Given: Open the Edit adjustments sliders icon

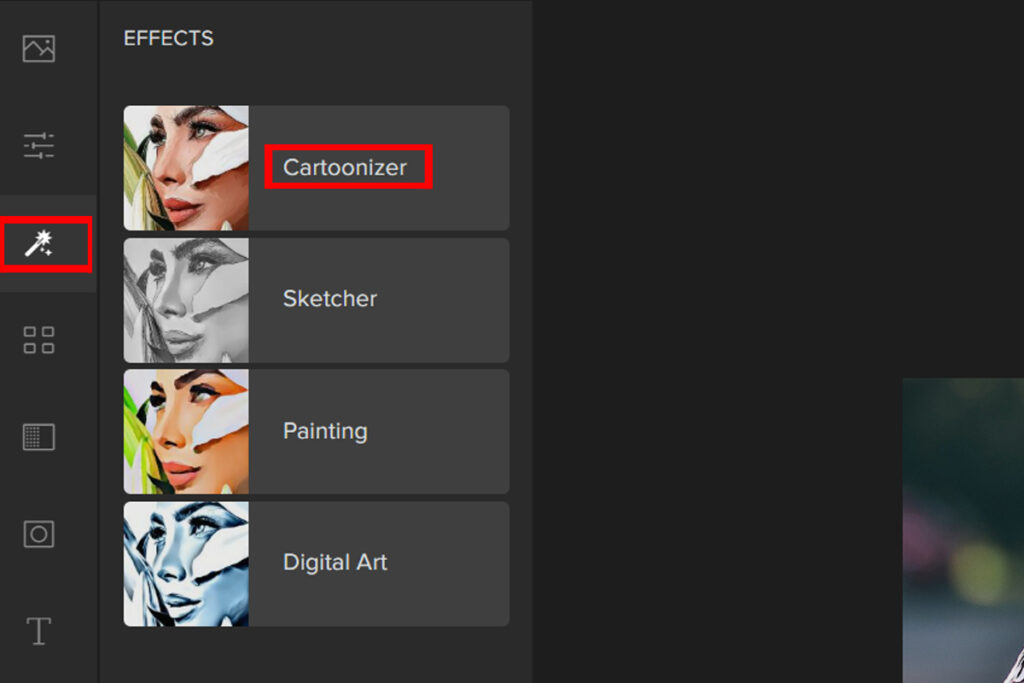Looking at the screenshot, I should pos(39,146).
